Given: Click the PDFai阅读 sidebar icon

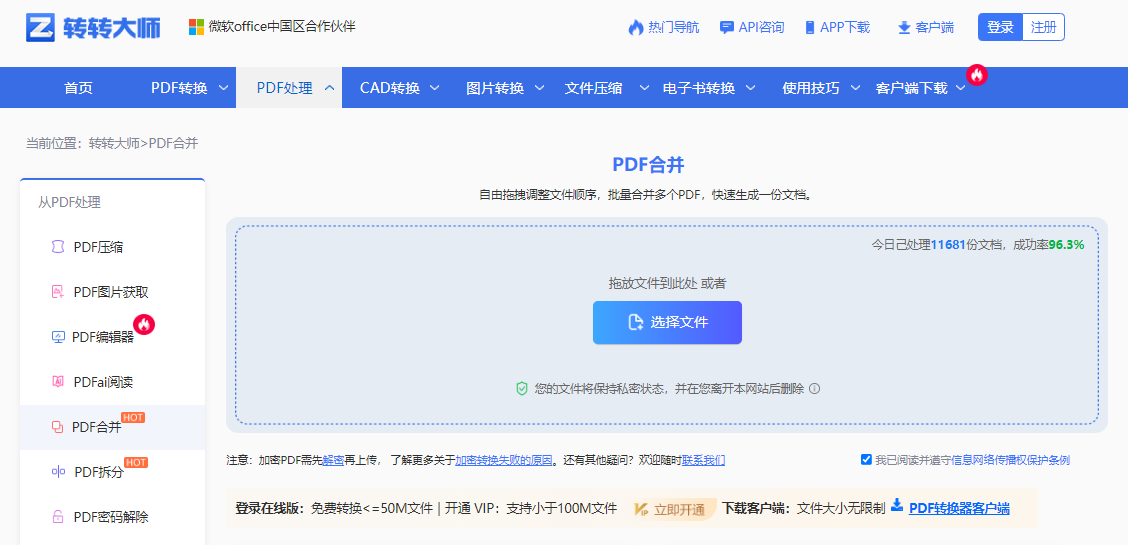Looking at the screenshot, I should 58,382.
